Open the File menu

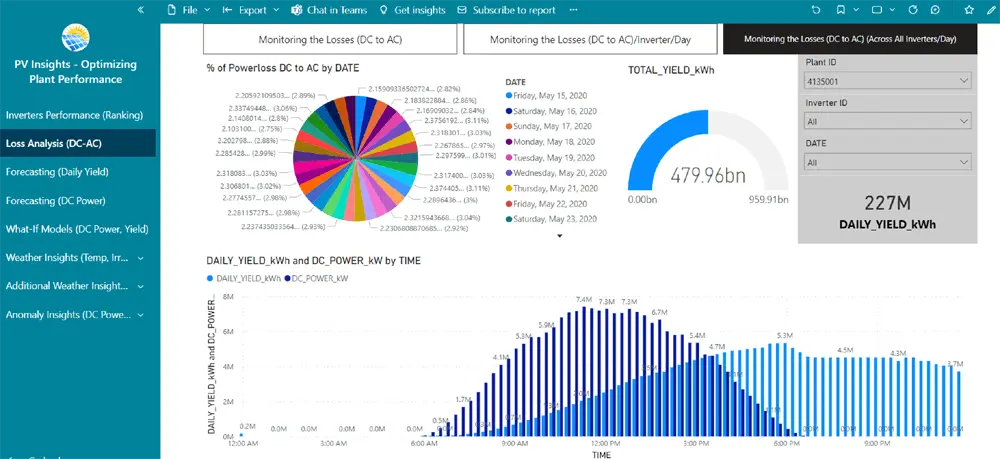[189, 10]
